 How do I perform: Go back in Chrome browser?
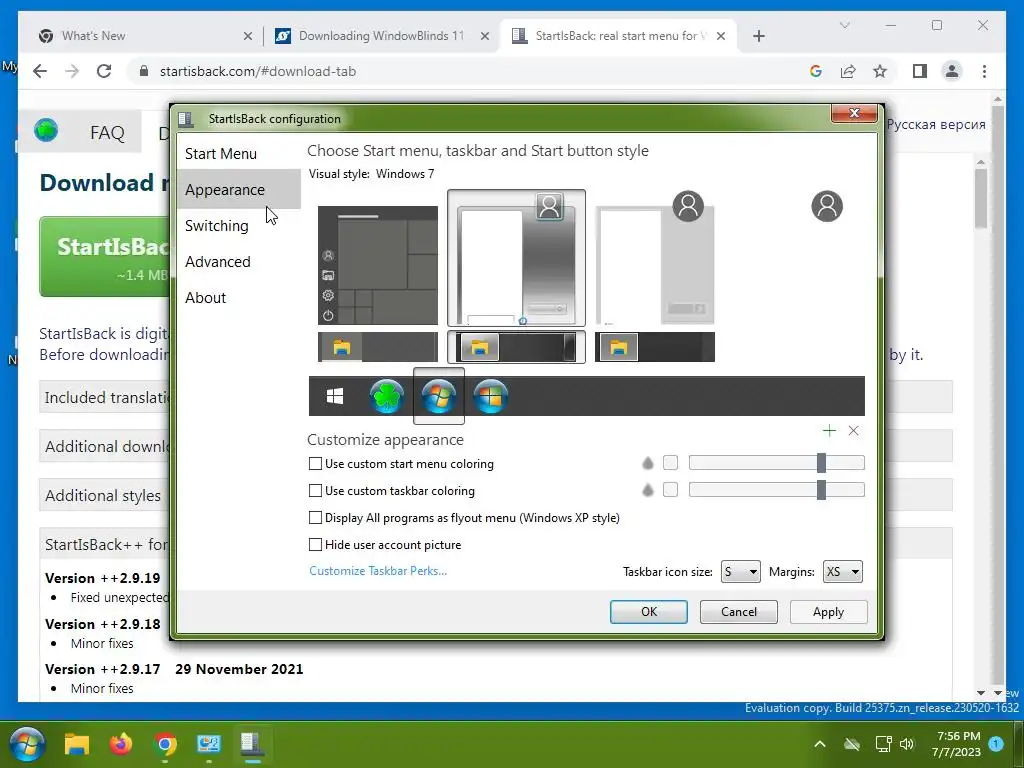tap(40, 71)
